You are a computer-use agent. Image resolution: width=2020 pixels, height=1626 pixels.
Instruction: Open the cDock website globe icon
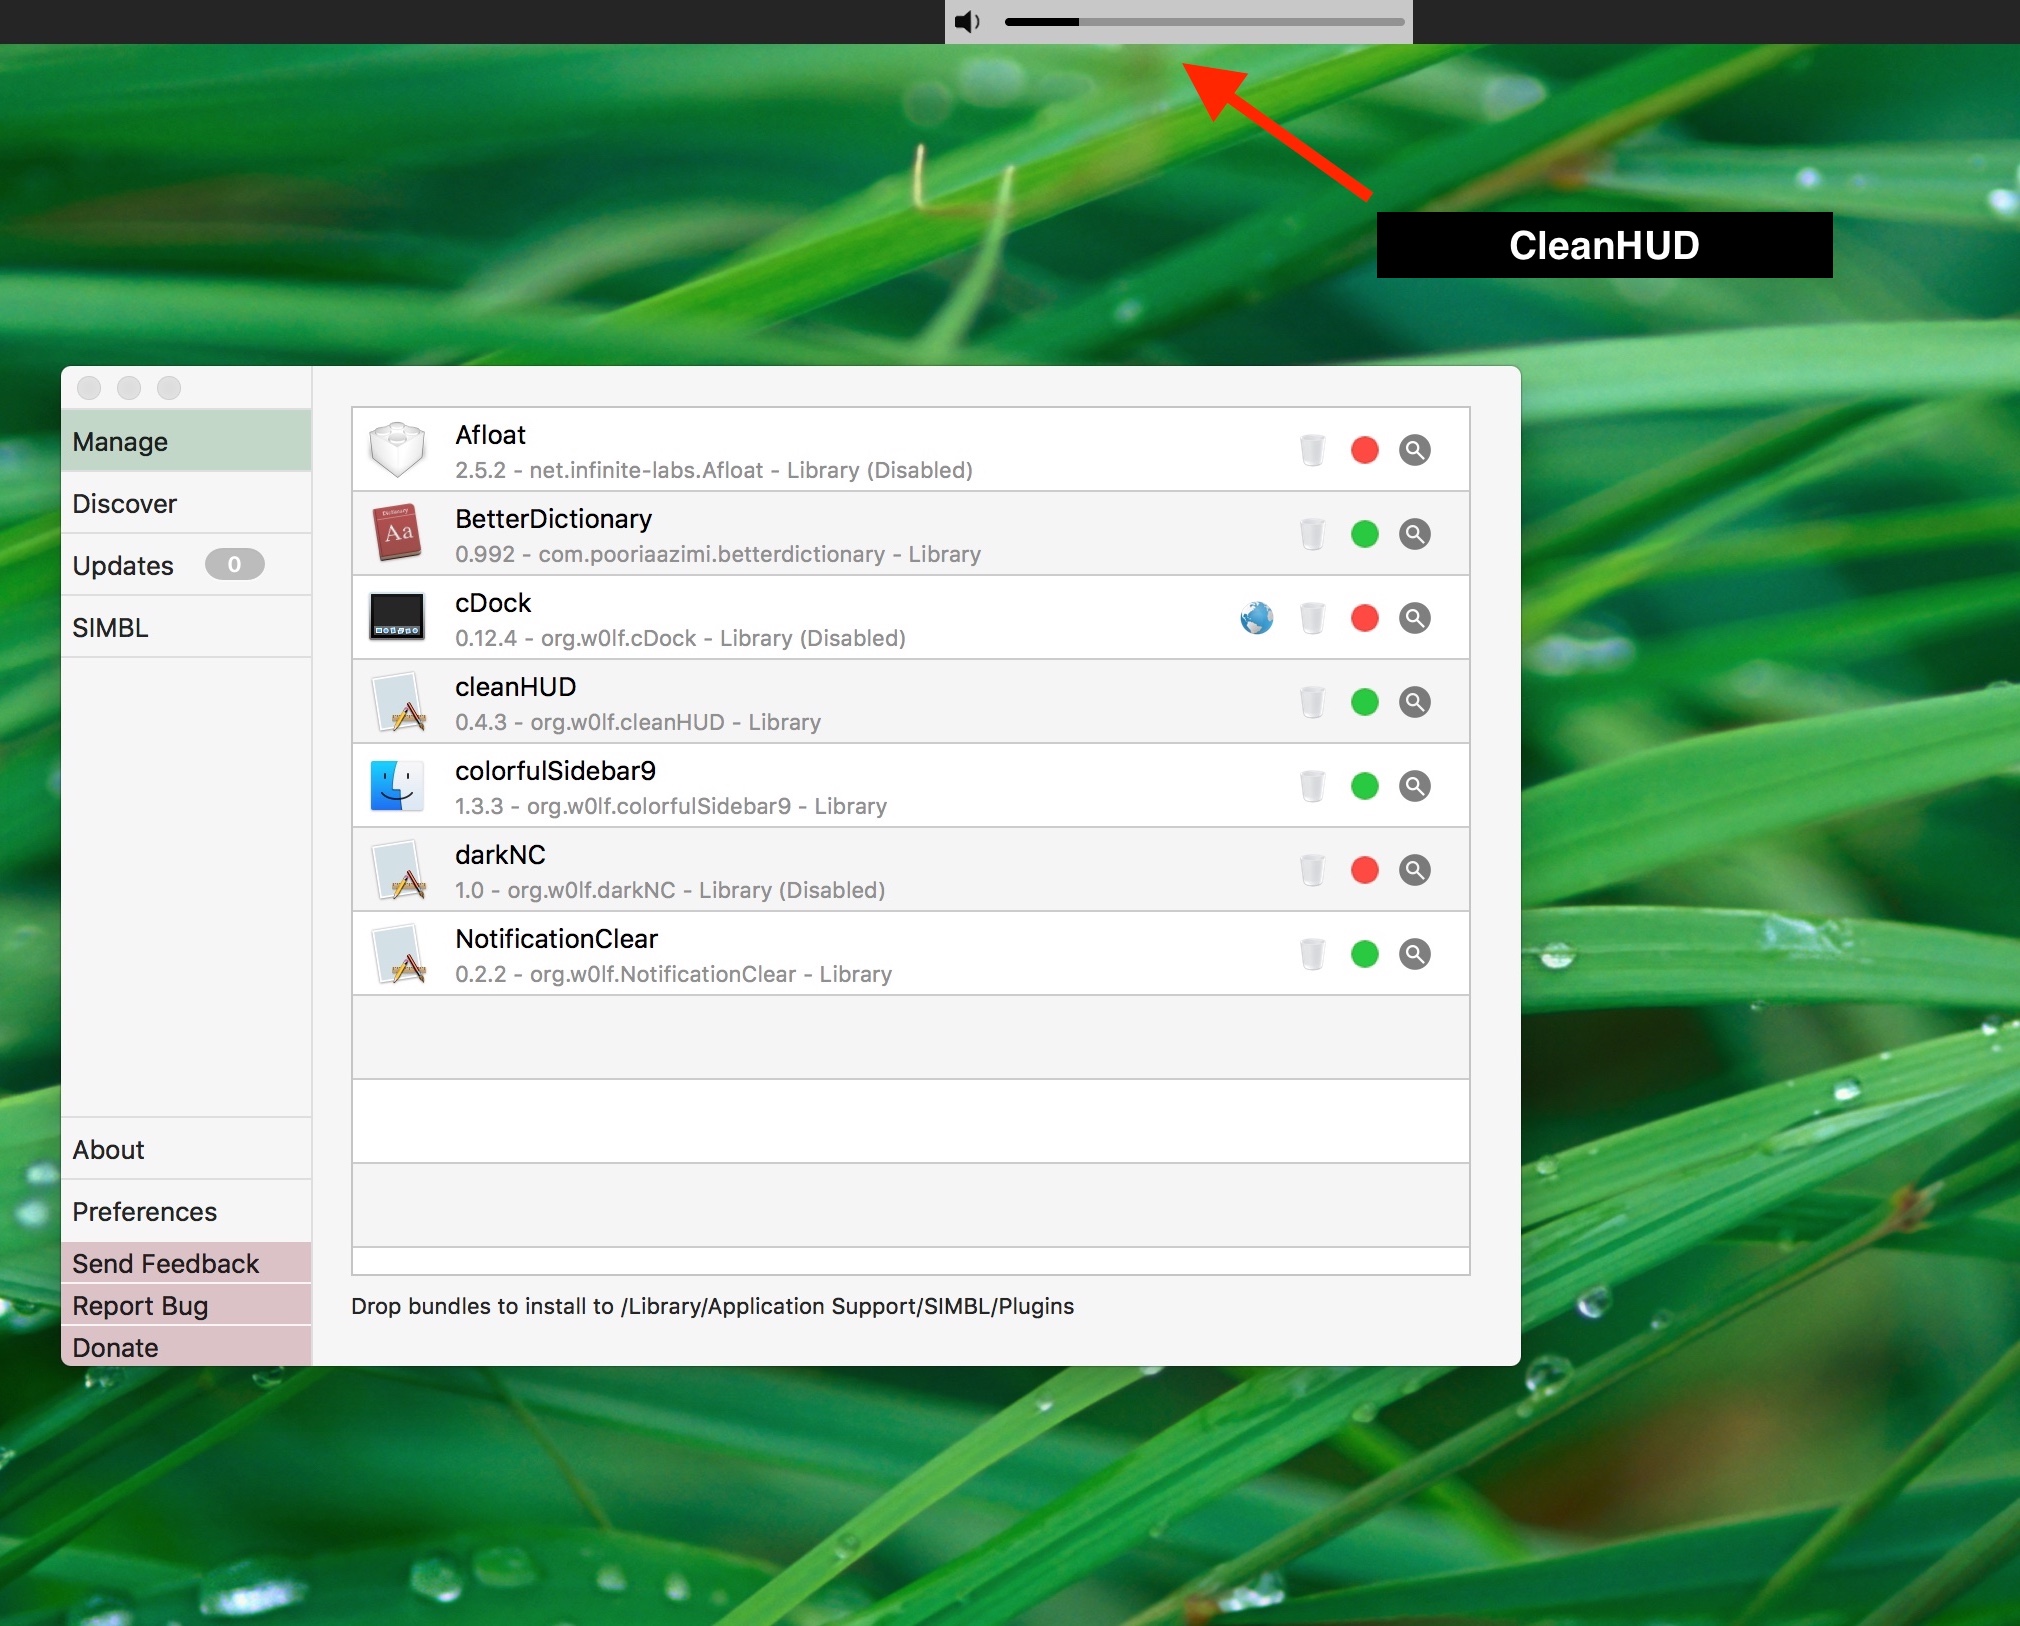coord(1256,618)
